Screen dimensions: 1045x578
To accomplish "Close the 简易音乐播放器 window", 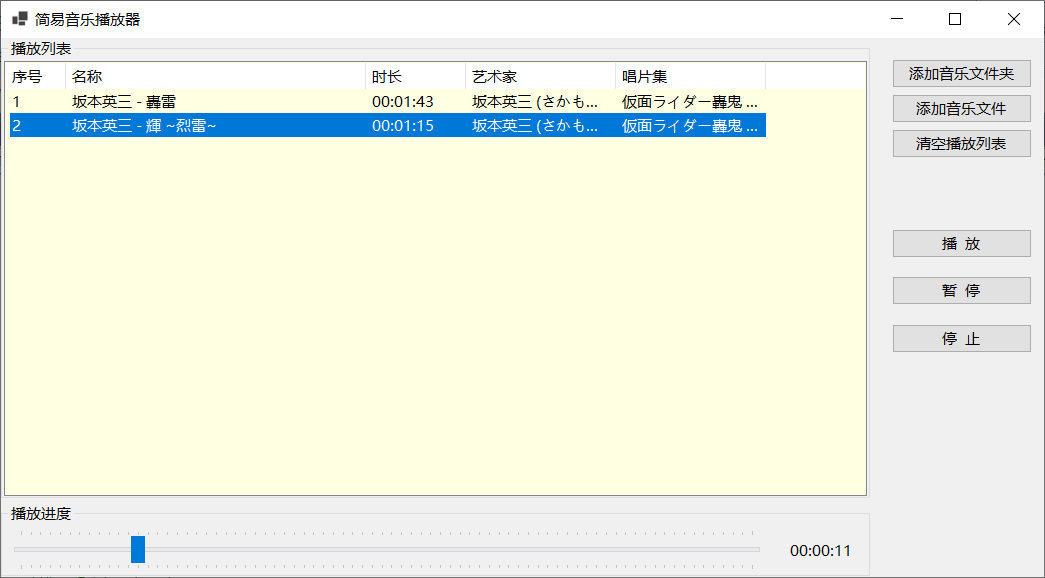I will 1014,19.
